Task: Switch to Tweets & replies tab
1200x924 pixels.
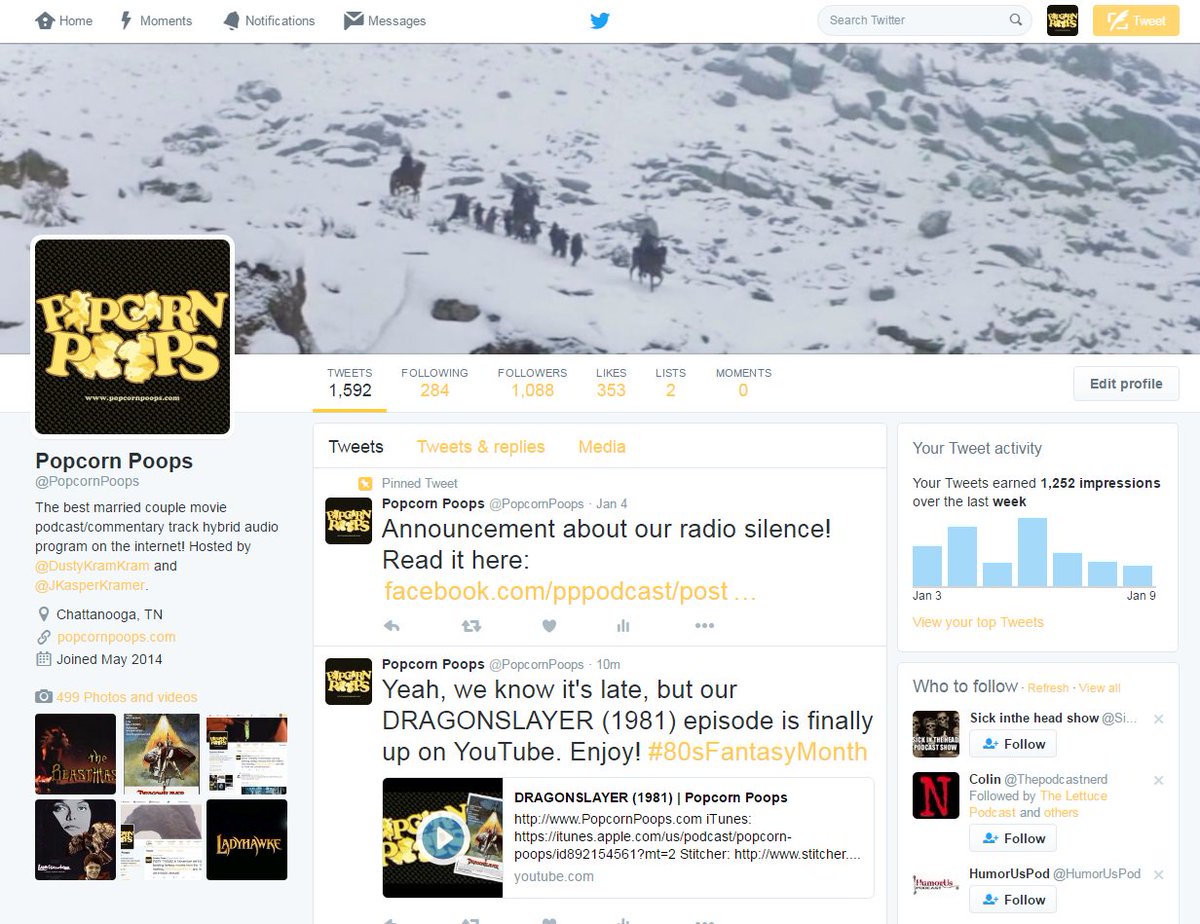Action: pos(481,447)
